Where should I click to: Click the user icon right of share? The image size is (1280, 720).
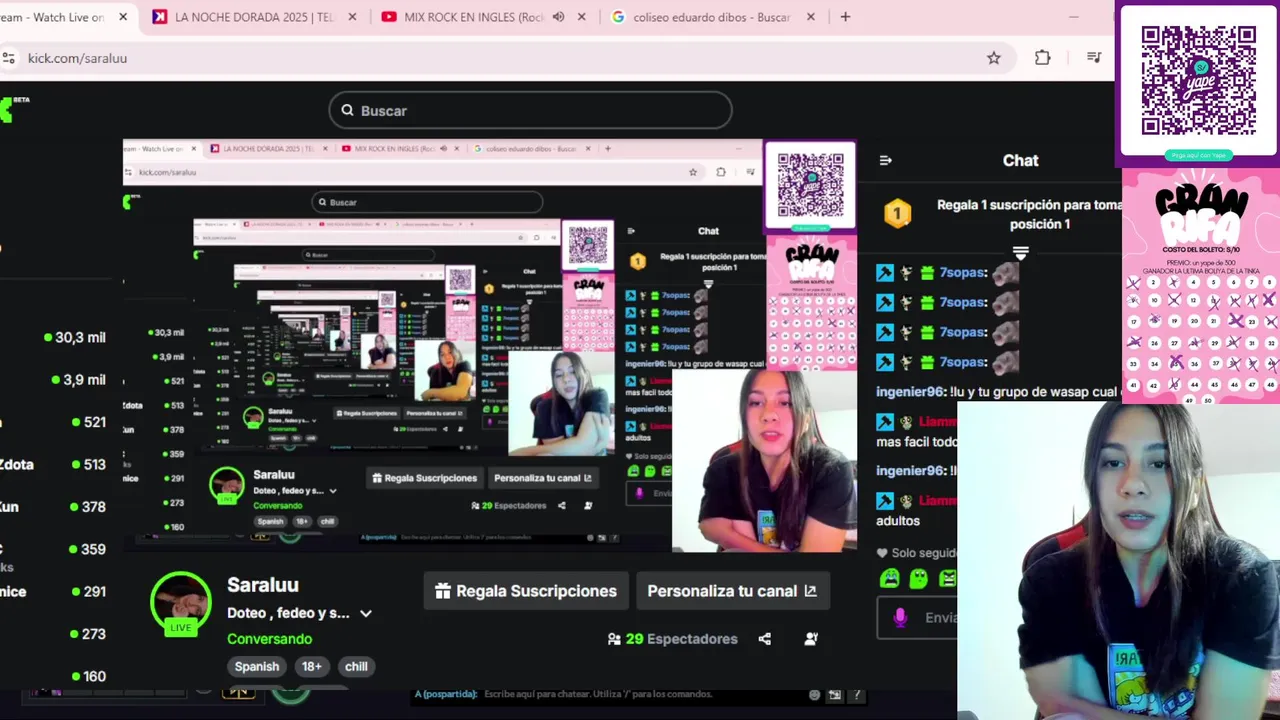[811, 639]
